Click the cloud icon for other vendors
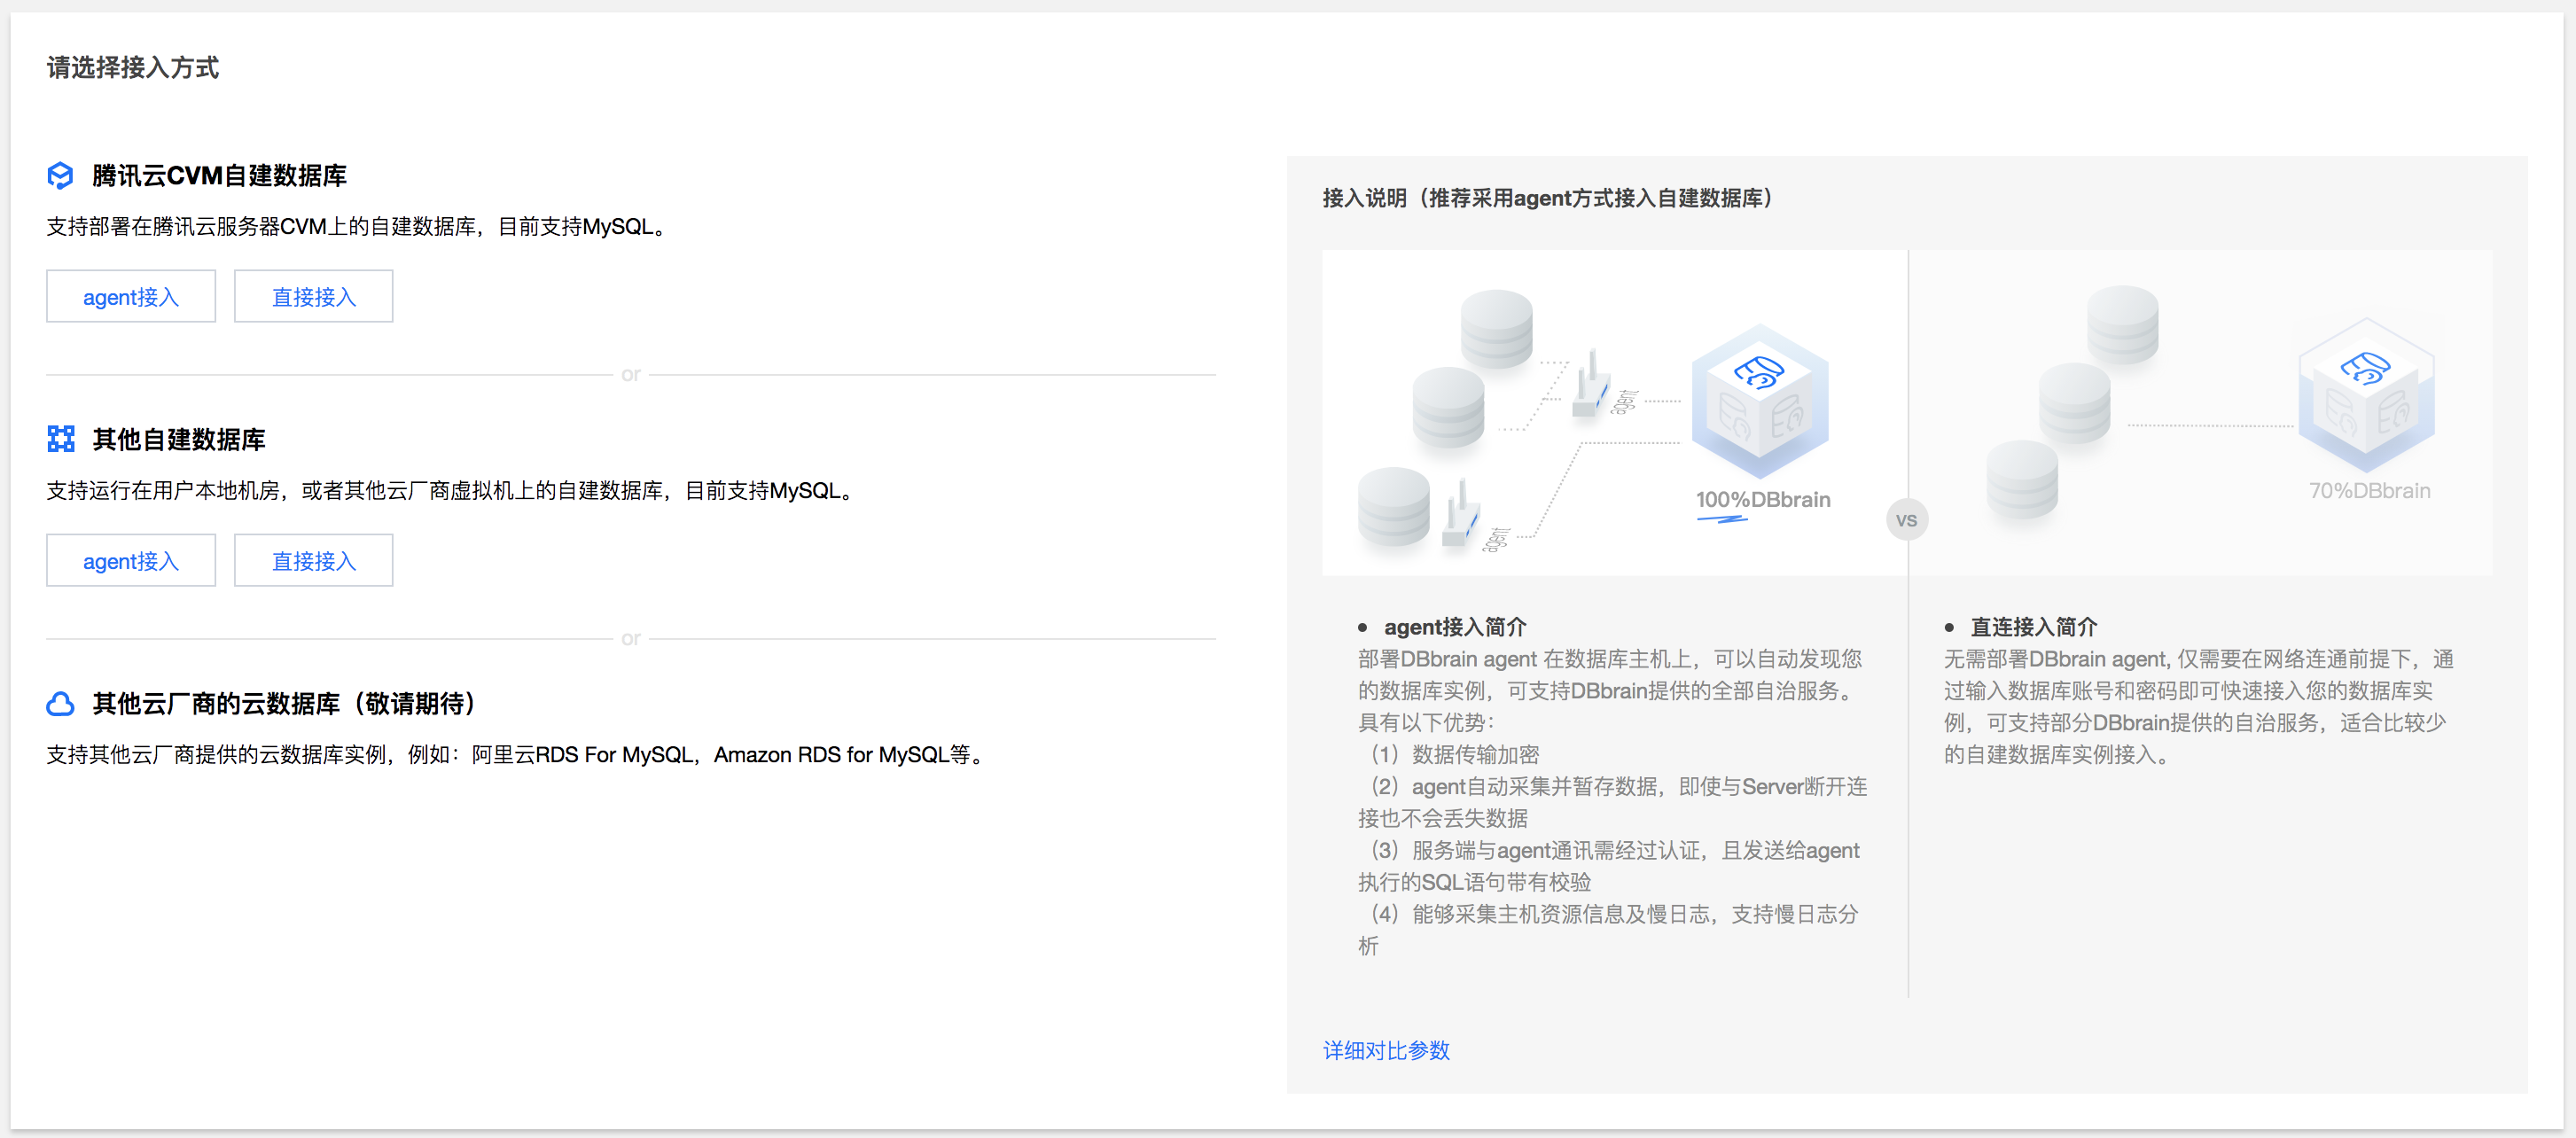The image size is (2576, 1138). (60, 704)
